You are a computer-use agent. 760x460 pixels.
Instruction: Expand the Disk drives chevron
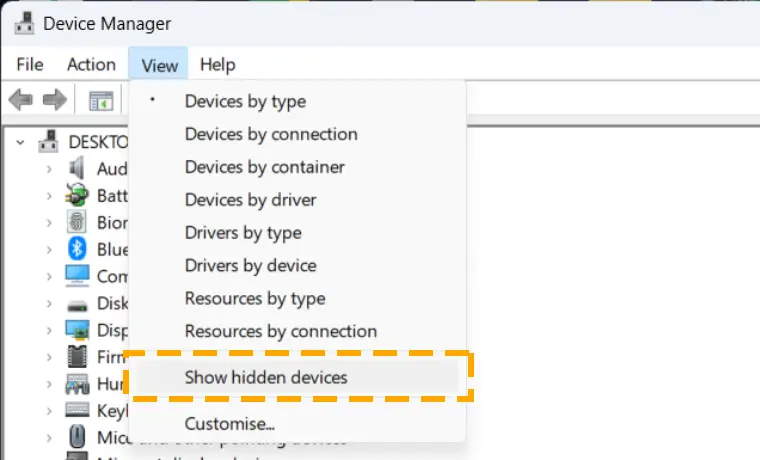49,303
